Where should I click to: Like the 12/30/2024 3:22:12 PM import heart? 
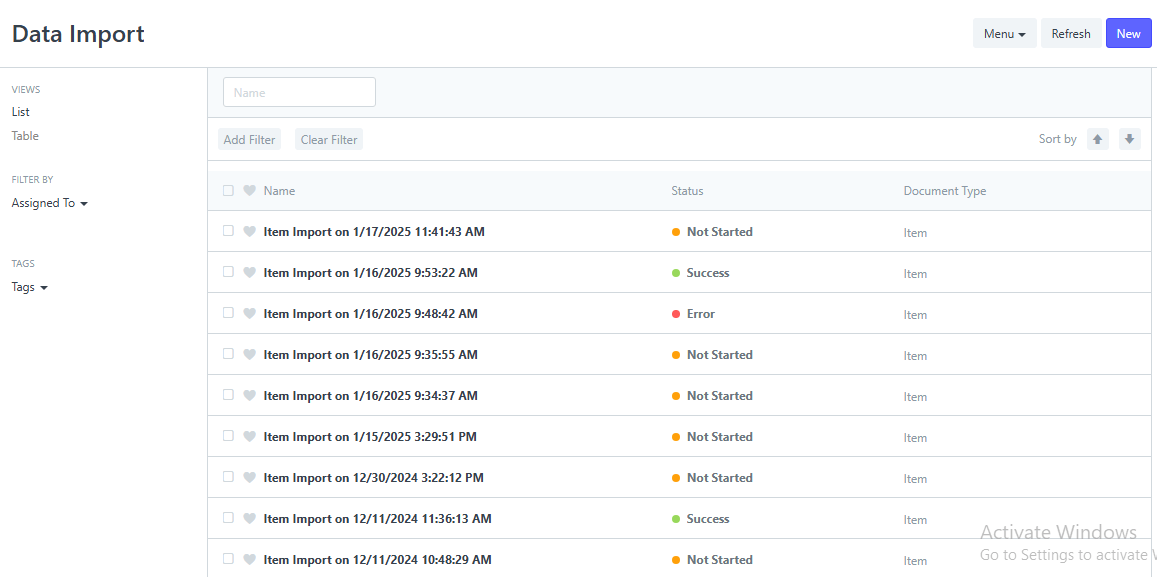click(249, 478)
